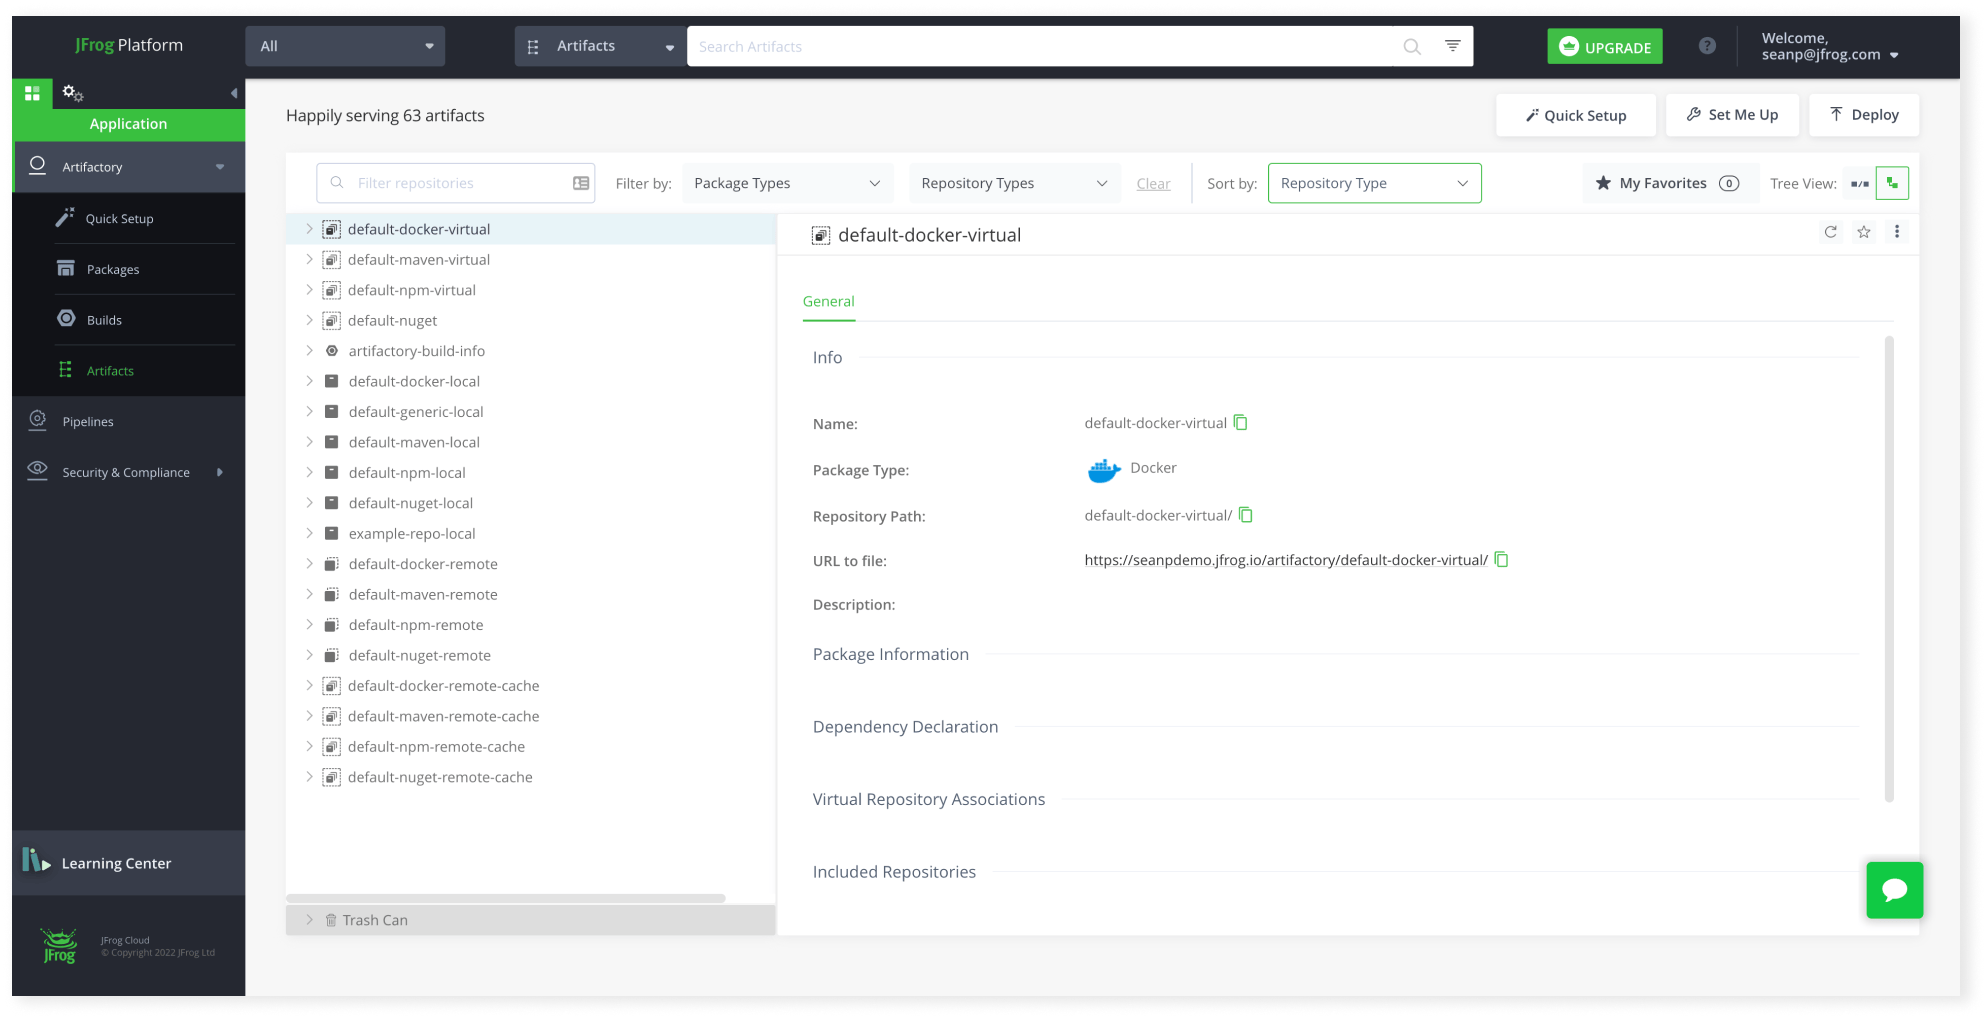Open the chat support widget
The image size is (1984, 1016).
tap(1894, 890)
